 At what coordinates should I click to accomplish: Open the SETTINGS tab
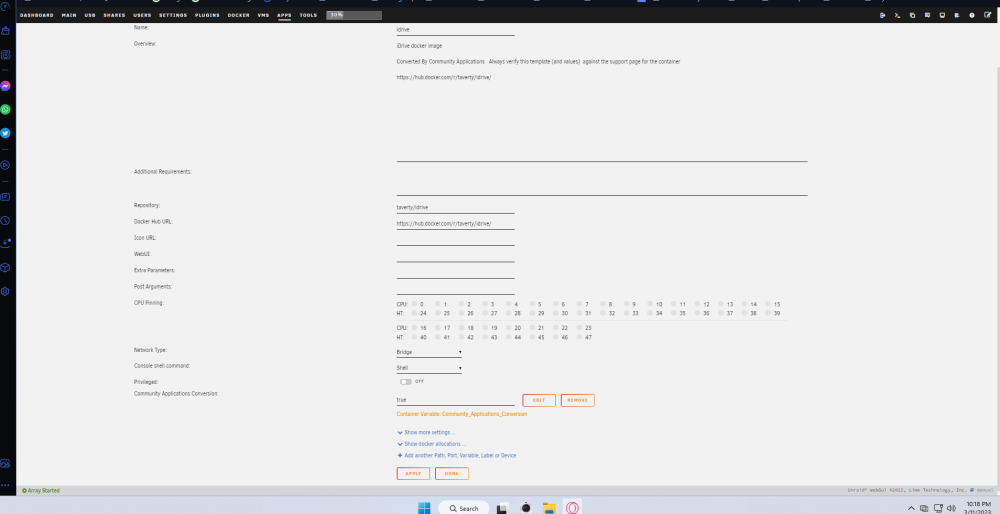[x=173, y=15]
